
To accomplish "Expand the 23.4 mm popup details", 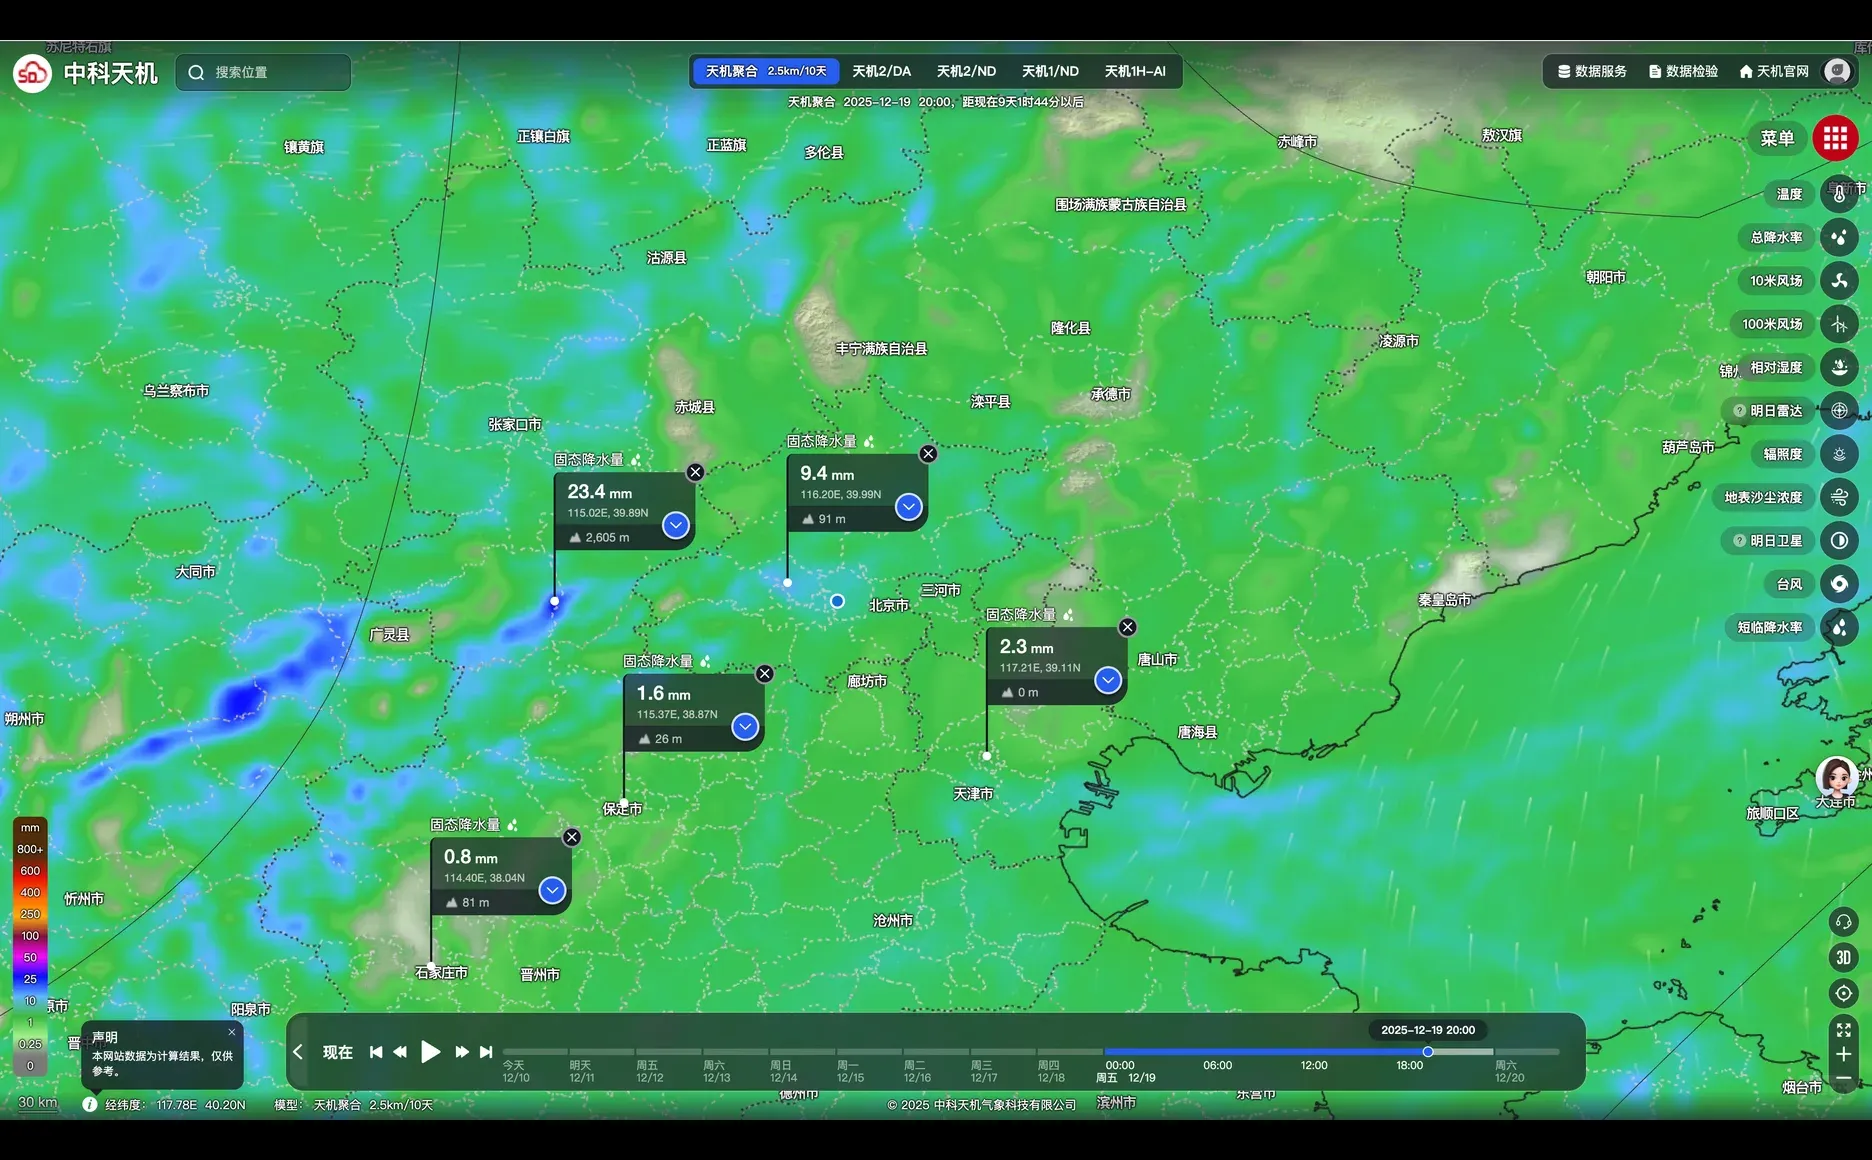I will tap(676, 525).
